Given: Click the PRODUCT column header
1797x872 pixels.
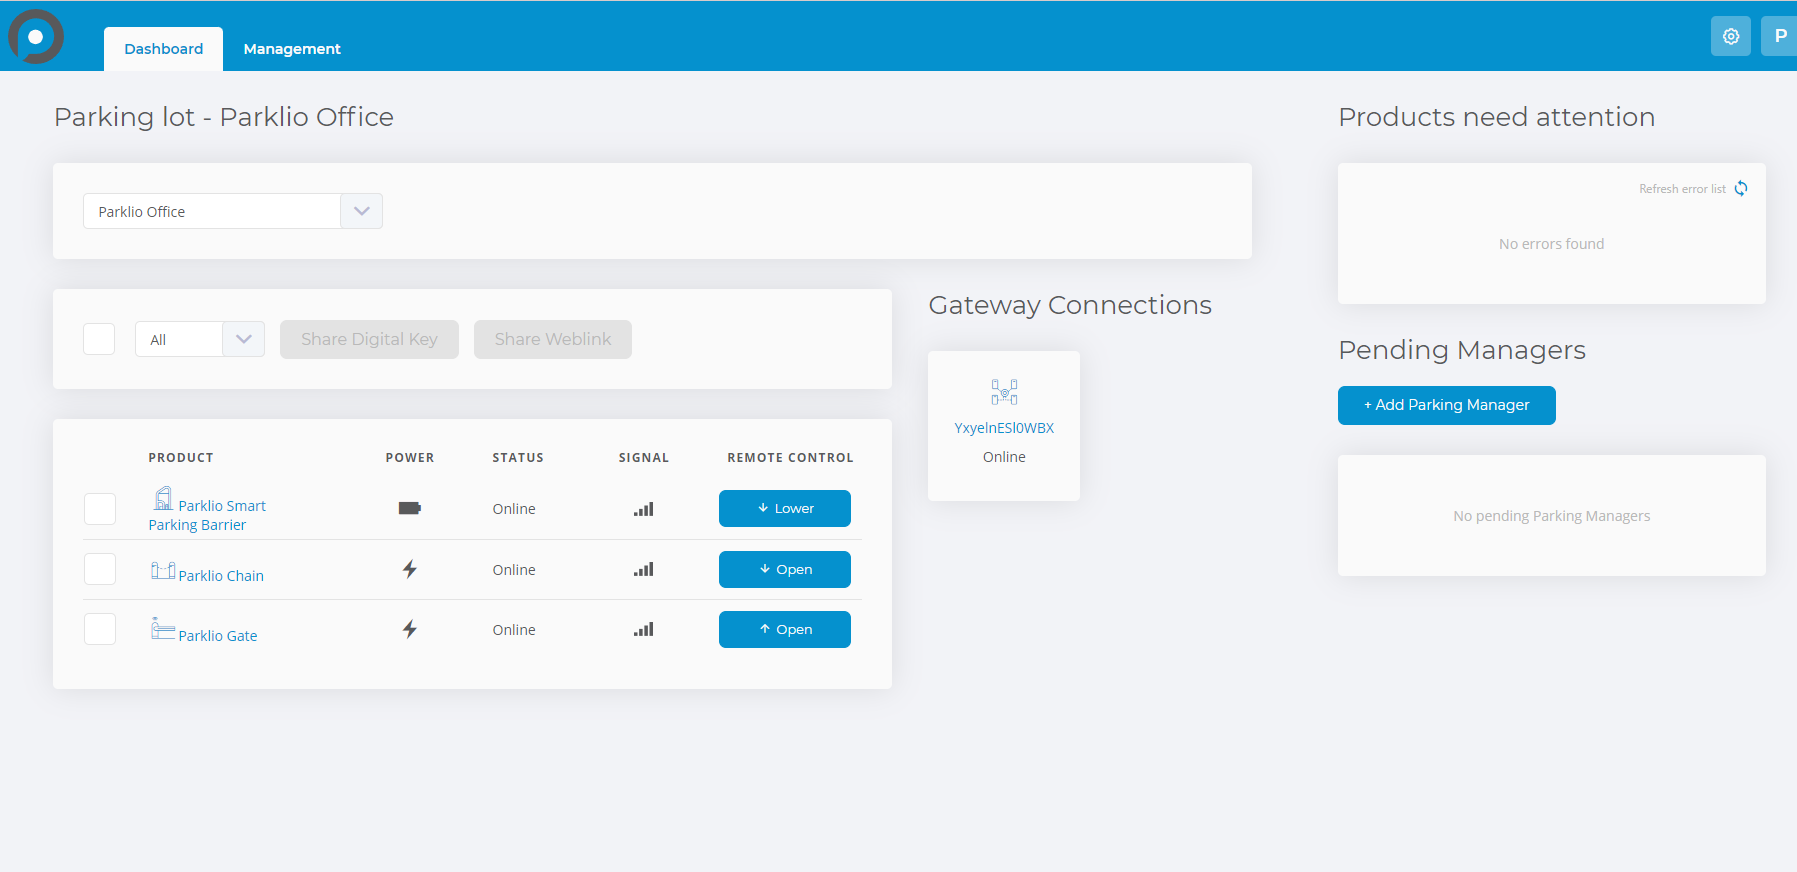Looking at the screenshot, I should coord(181,458).
